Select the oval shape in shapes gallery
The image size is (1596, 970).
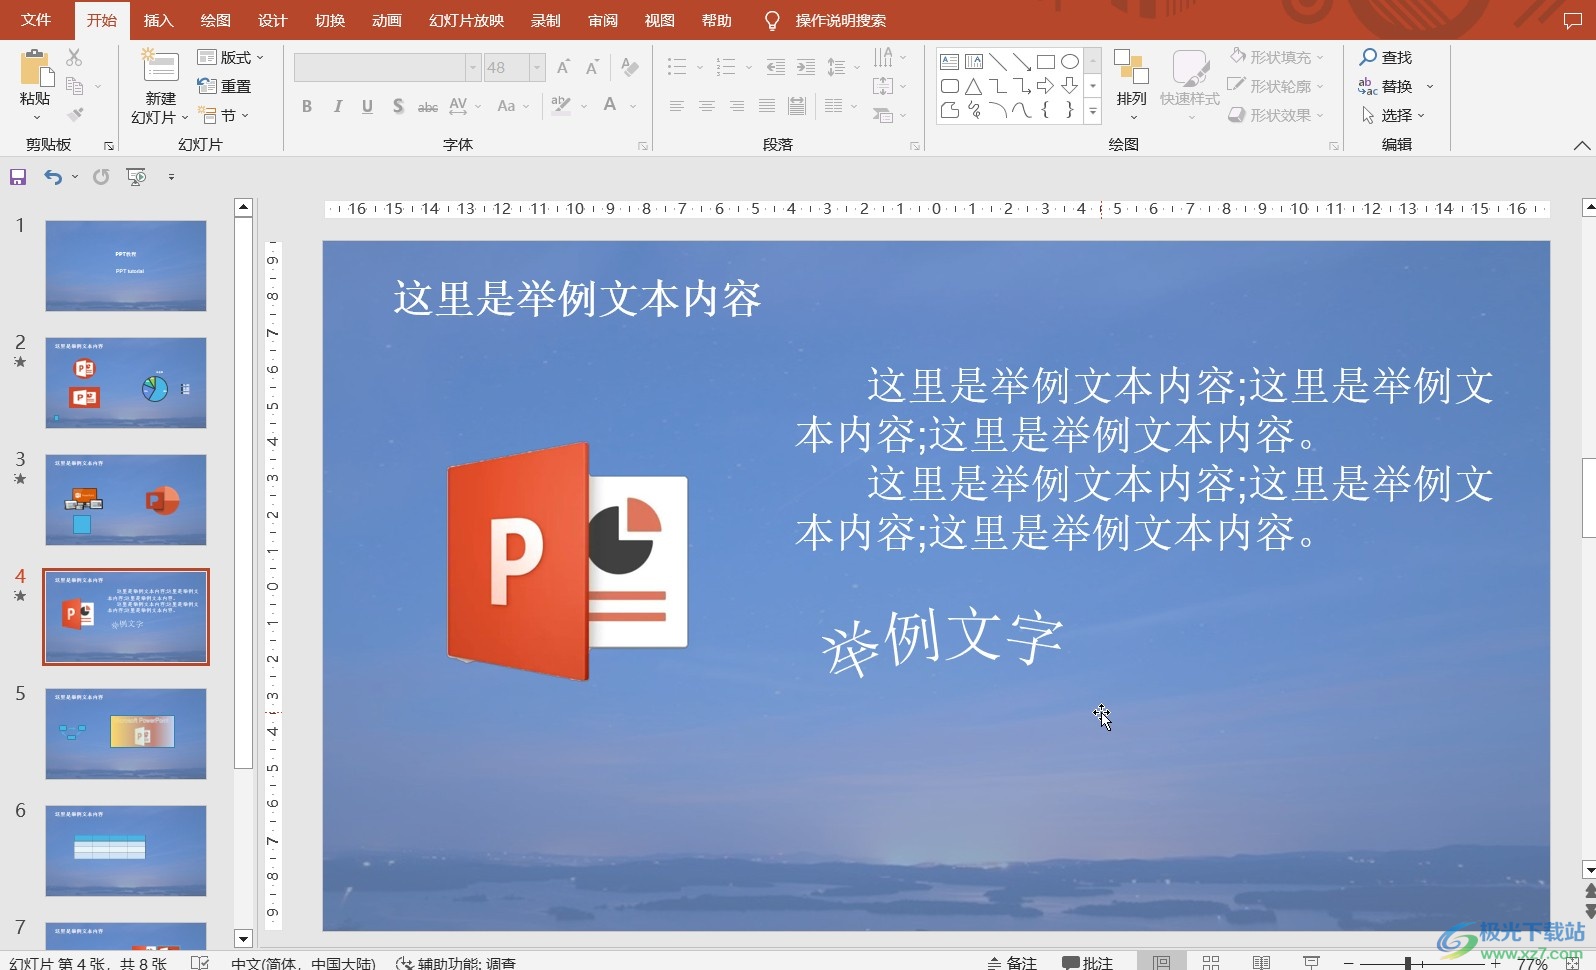[x=1070, y=62]
